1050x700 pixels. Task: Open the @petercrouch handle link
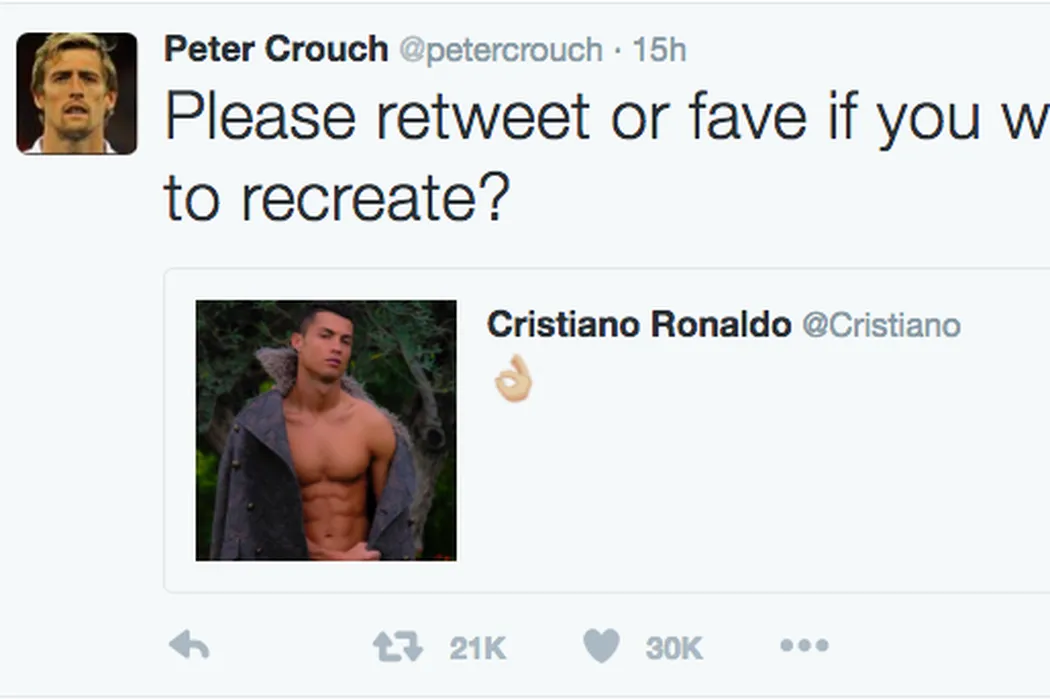(x=501, y=50)
